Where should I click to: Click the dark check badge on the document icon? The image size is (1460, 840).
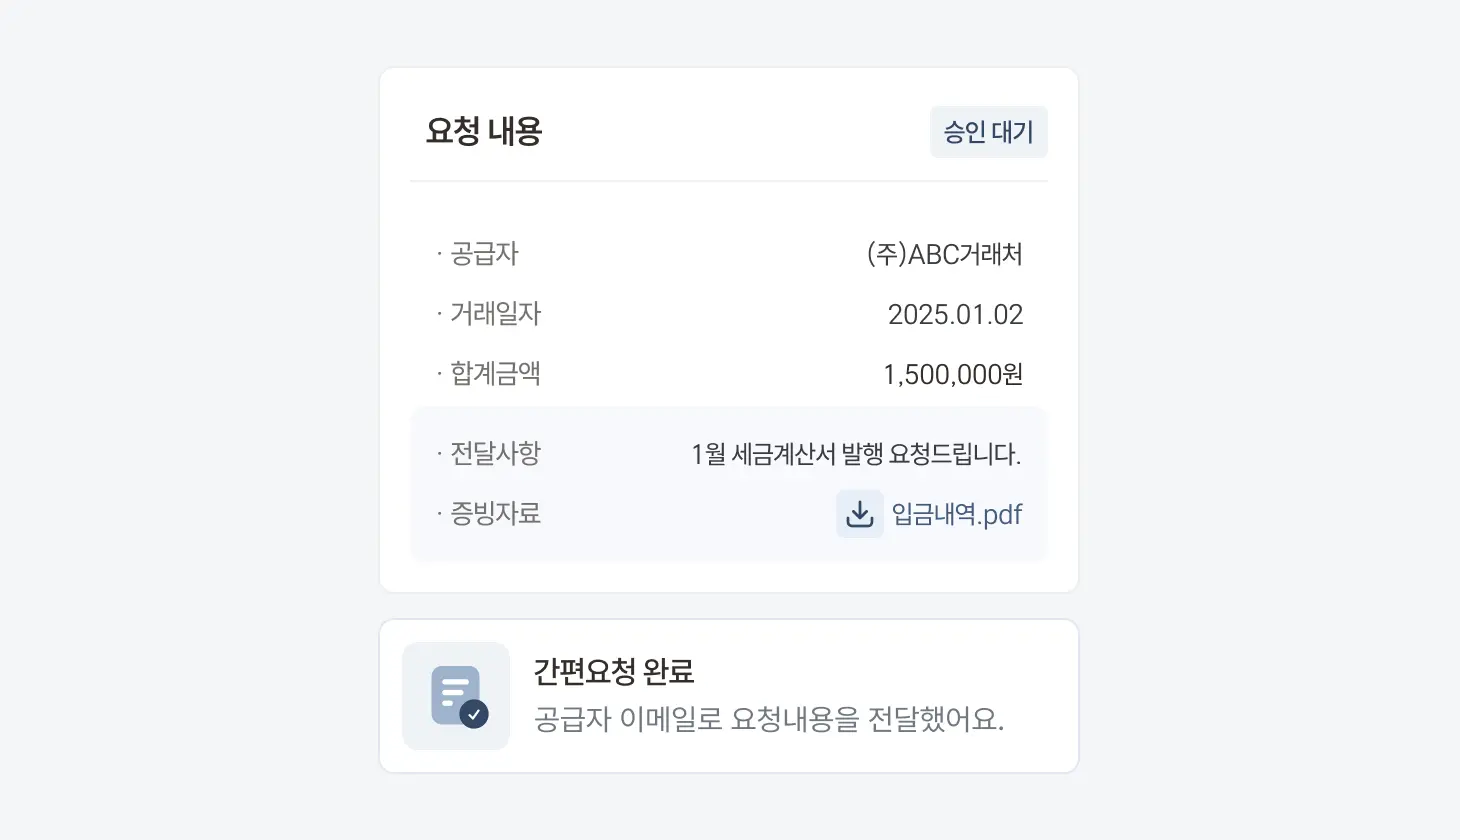coord(474,714)
